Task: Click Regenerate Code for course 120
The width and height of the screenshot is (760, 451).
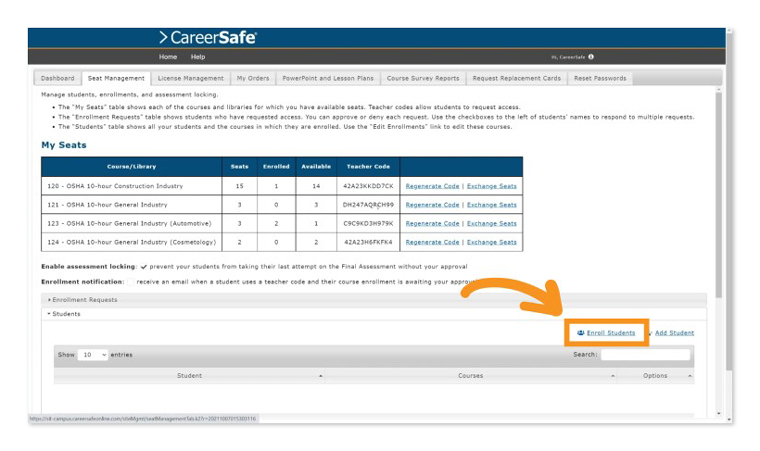Action: coord(432,186)
